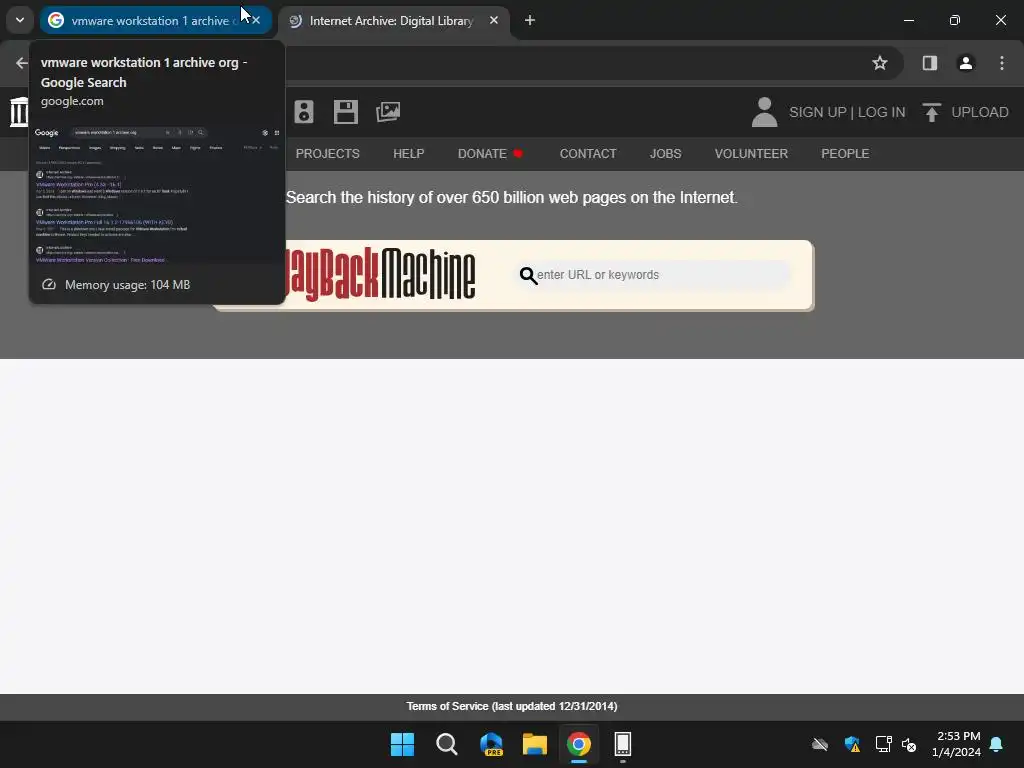Image resolution: width=1024 pixels, height=768 pixels.
Task: Click the upload arrow icon
Action: [932, 112]
